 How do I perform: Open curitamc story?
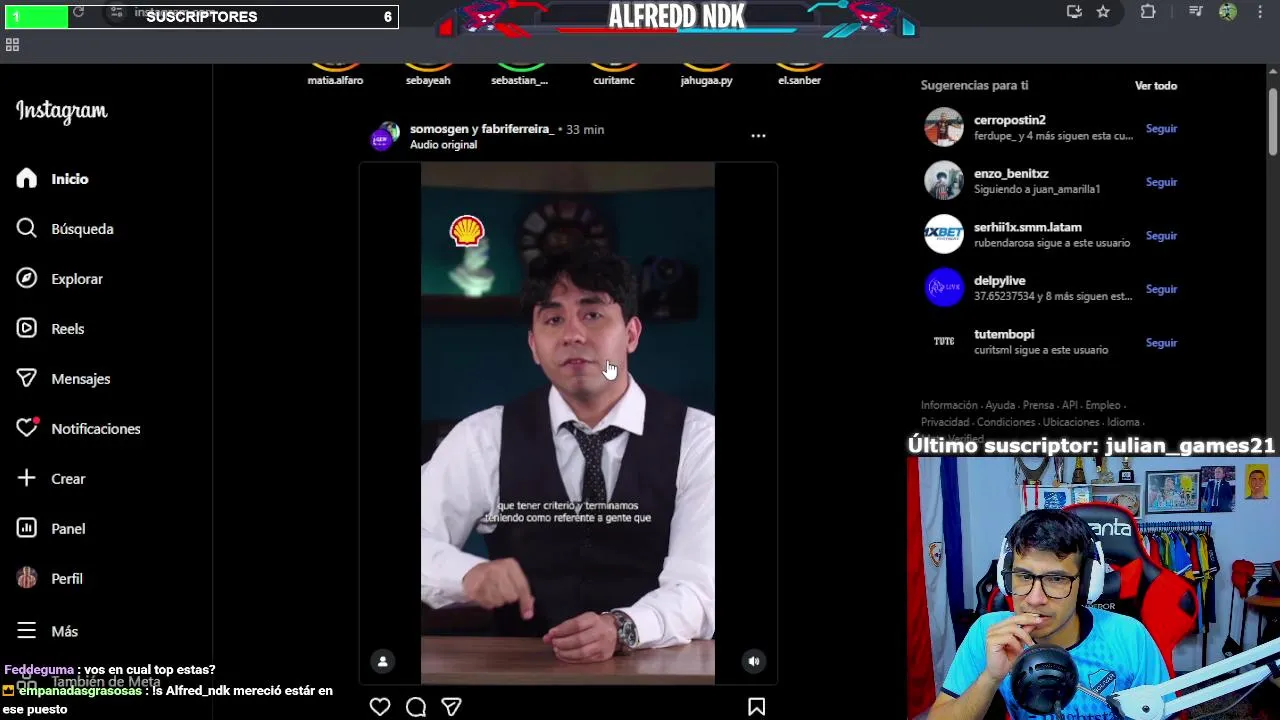[614, 74]
